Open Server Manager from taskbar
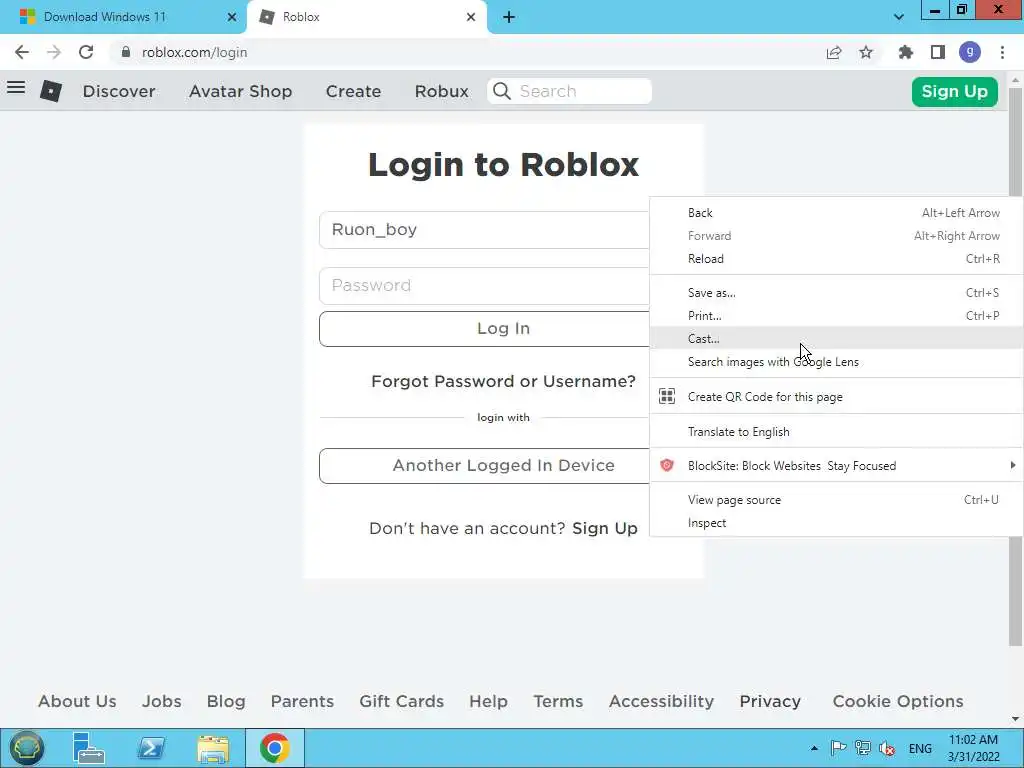 pos(88,748)
